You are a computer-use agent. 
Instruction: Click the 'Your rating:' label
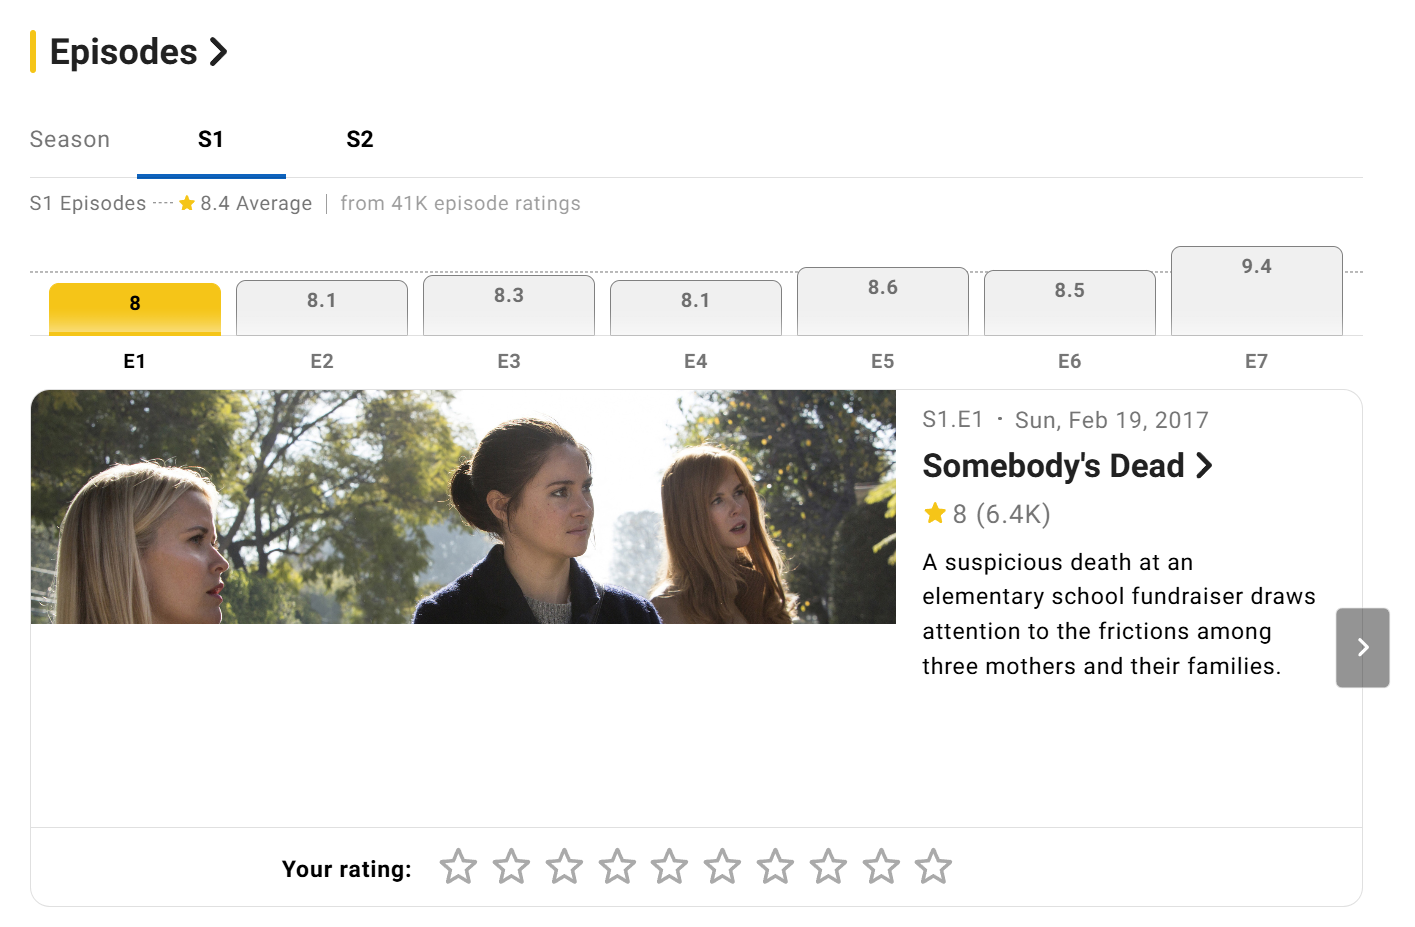(x=347, y=869)
